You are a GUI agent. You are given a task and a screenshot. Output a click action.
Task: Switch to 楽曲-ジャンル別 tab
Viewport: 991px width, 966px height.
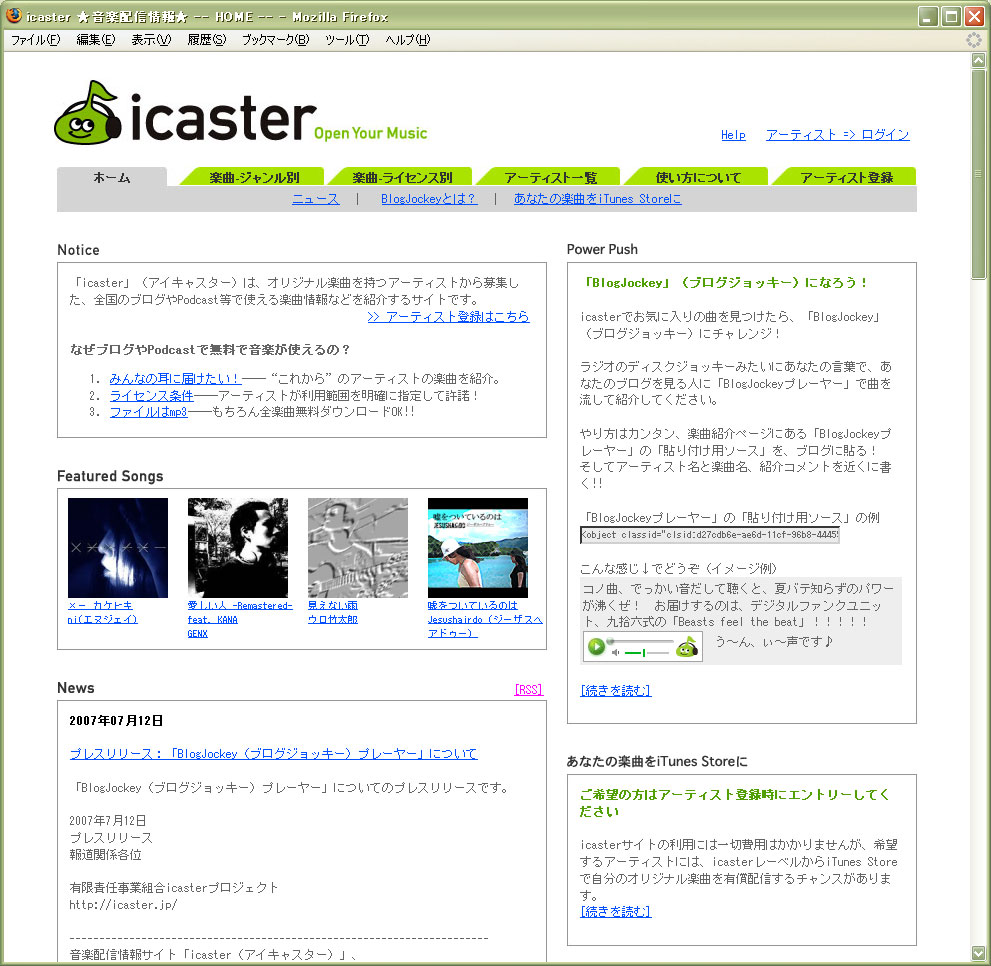(253, 177)
